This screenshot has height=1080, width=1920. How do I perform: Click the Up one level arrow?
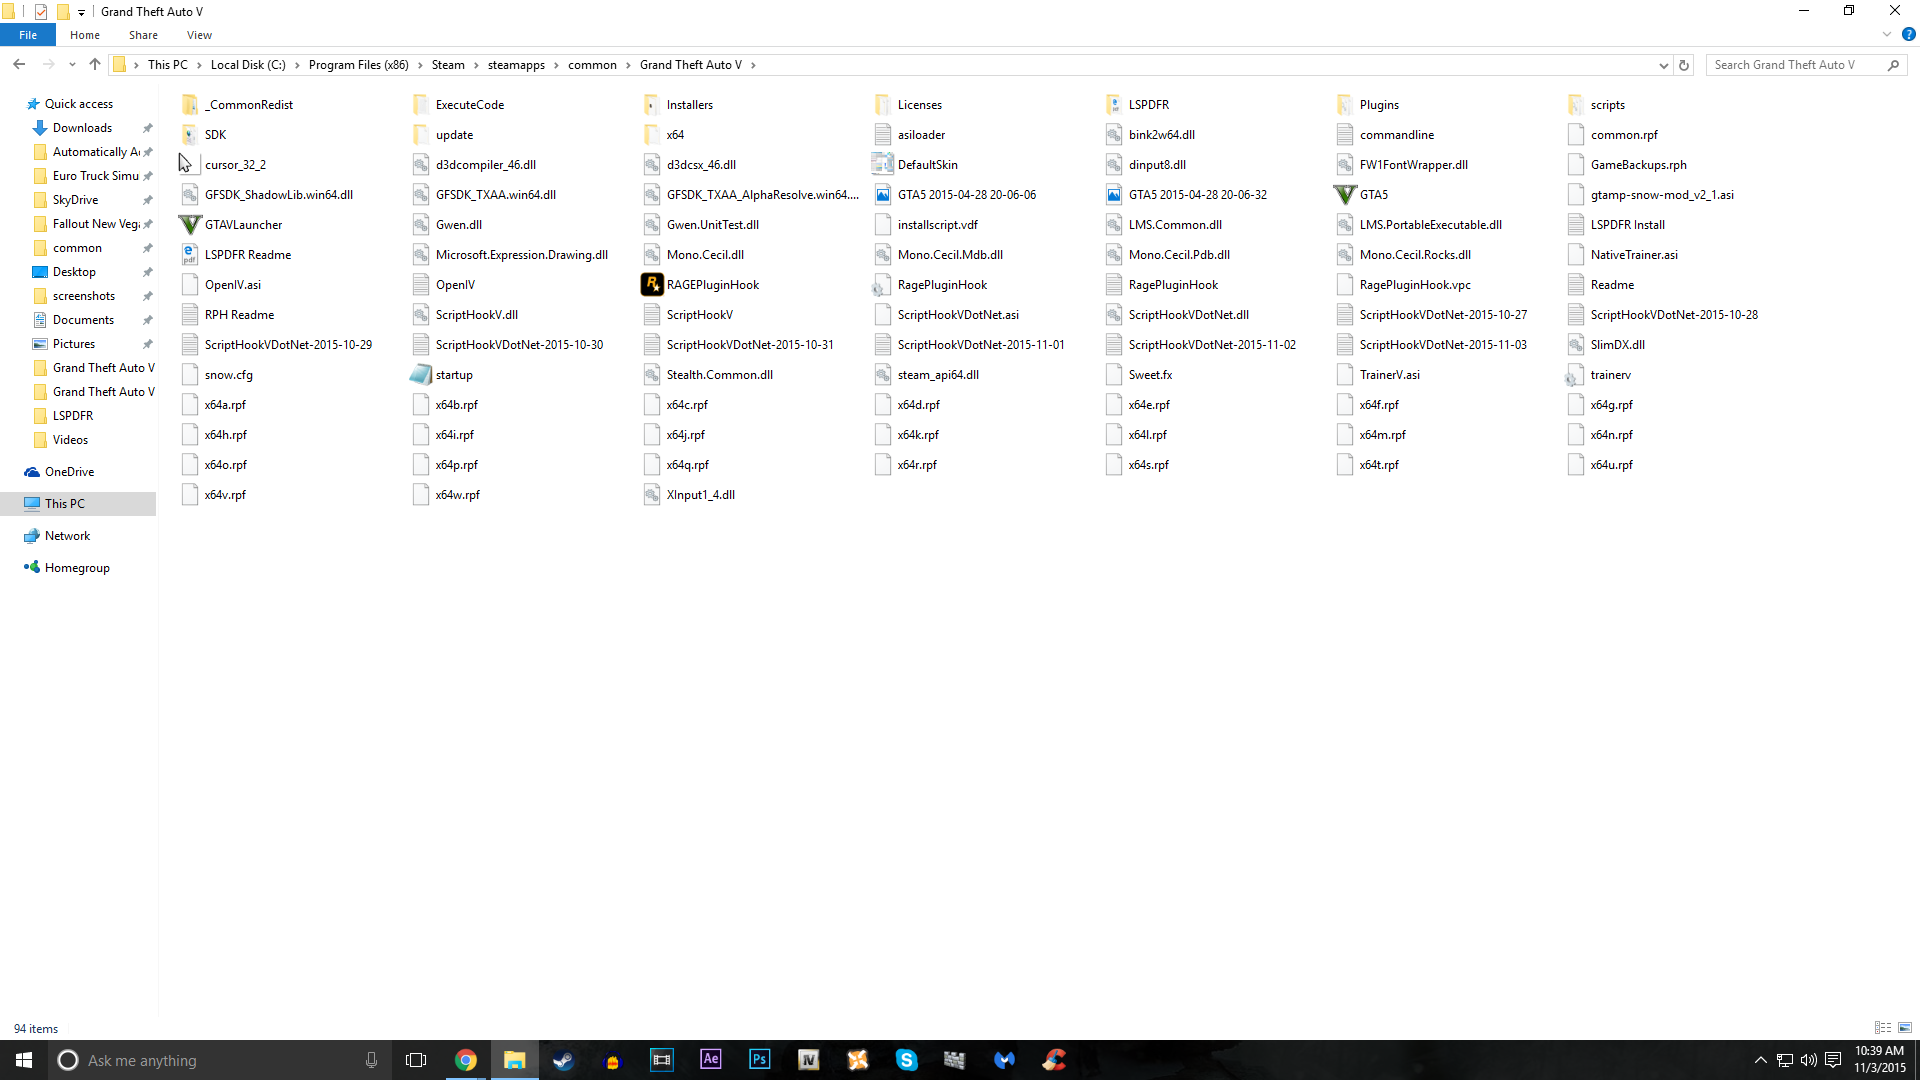click(x=95, y=65)
